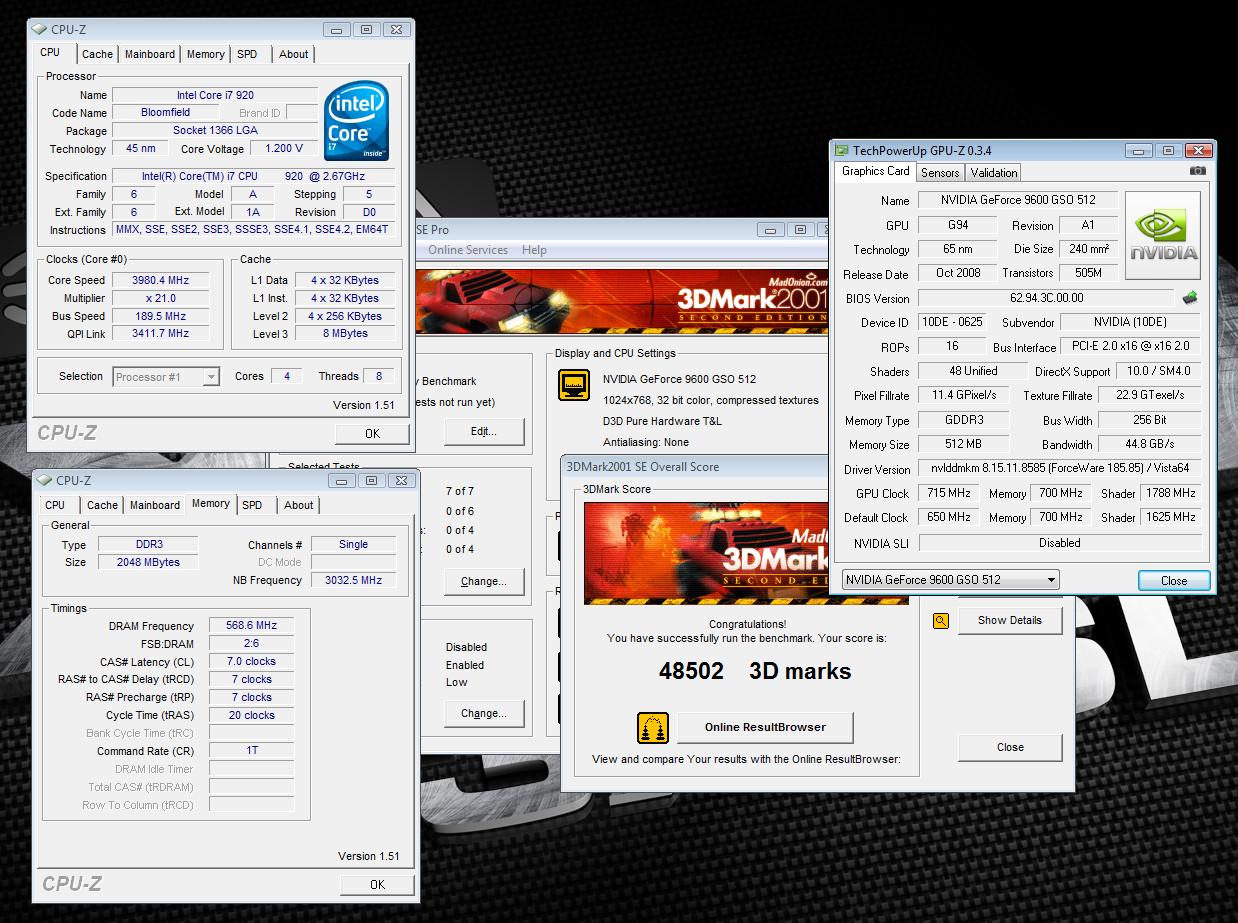Click the Shader 1788 MHz field
The height and width of the screenshot is (923, 1238).
pyautogui.click(x=1170, y=493)
